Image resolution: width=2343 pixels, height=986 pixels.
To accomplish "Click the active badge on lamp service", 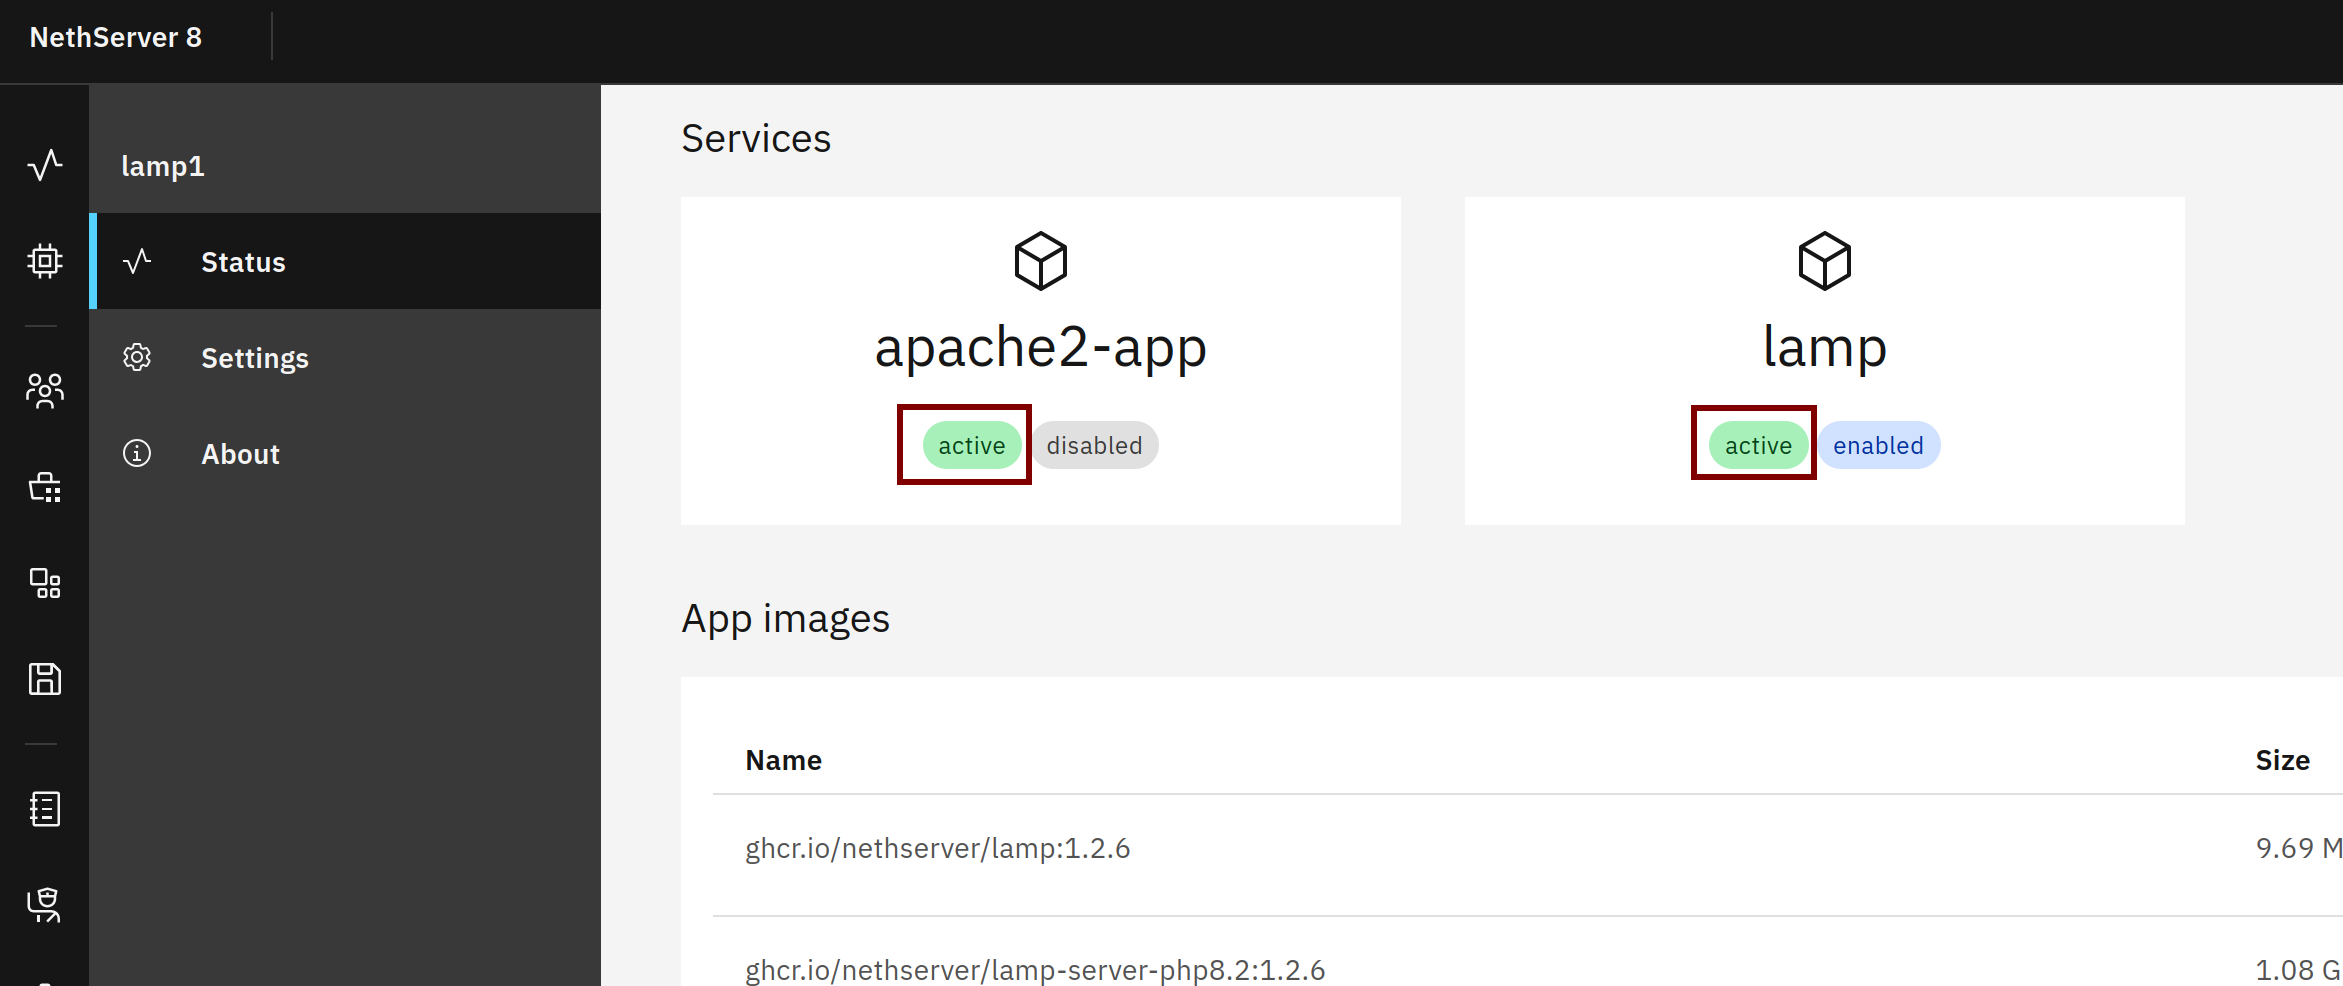I will tap(1757, 446).
